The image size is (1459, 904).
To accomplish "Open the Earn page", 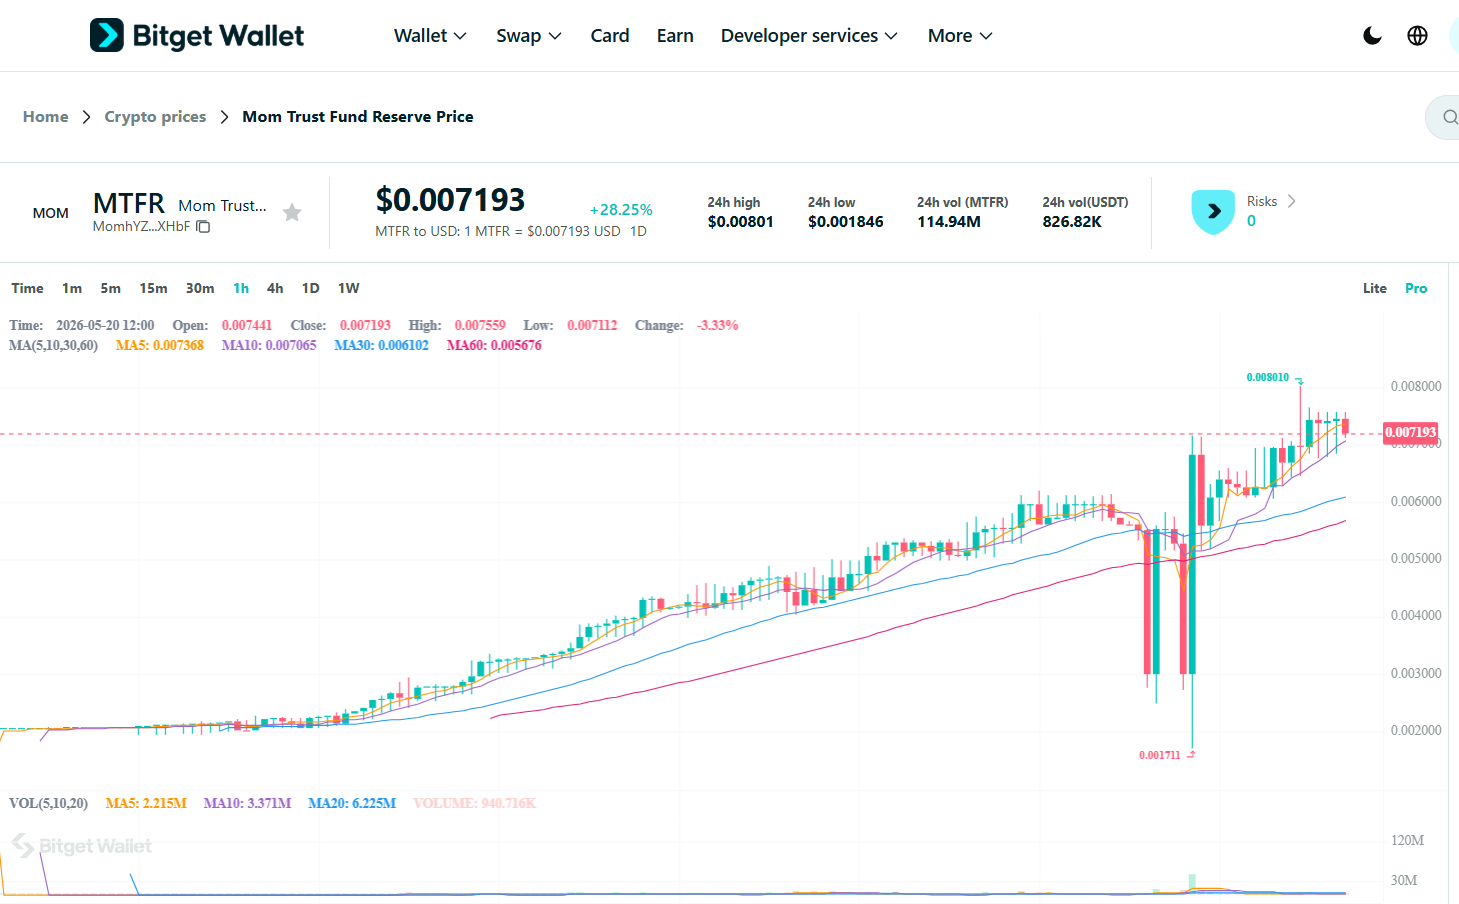I will [x=675, y=36].
